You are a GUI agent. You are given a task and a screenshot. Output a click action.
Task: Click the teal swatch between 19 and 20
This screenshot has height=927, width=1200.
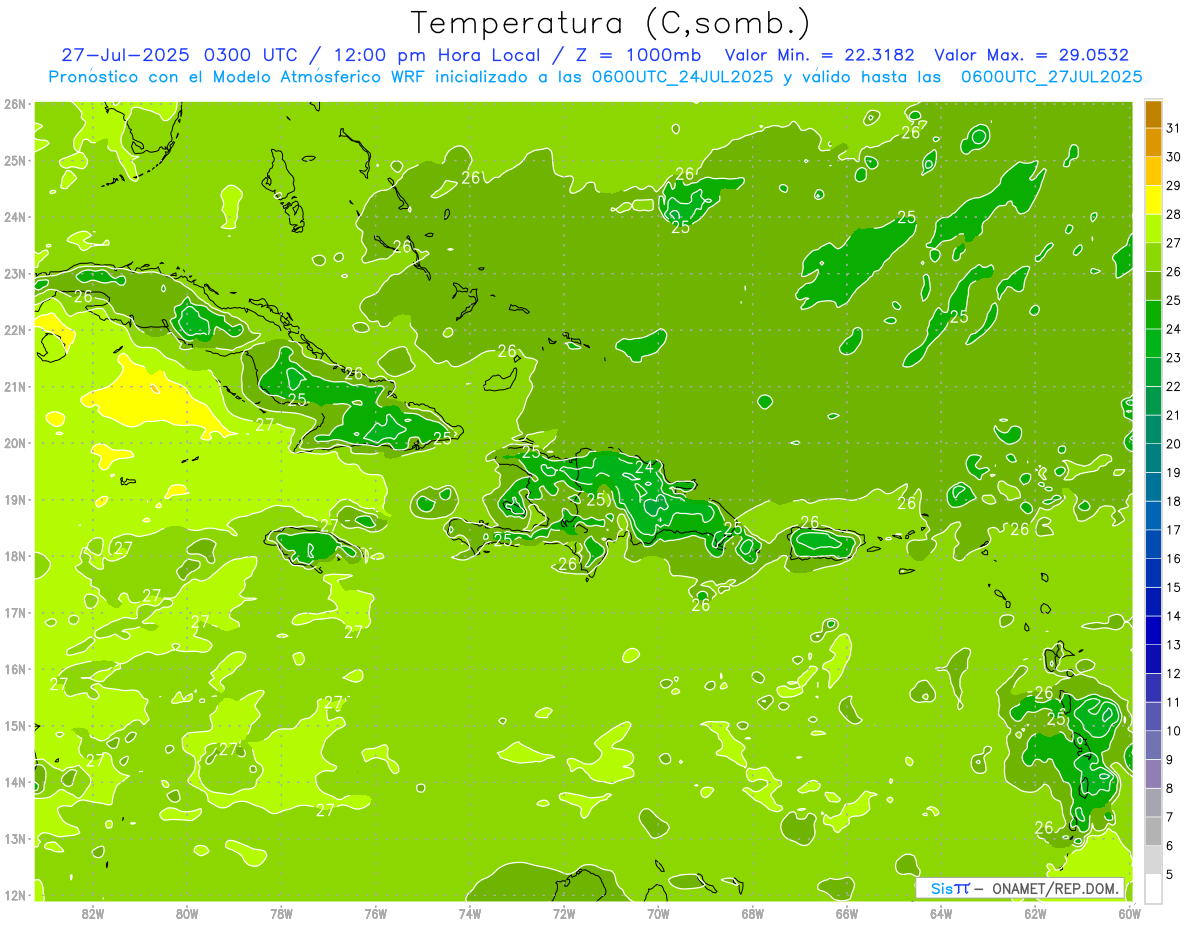click(1153, 458)
